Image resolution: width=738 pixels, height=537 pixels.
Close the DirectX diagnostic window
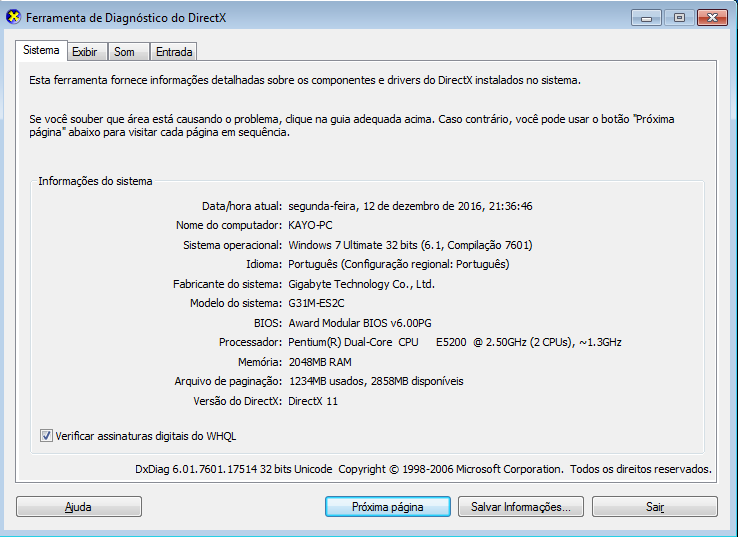click(x=713, y=18)
